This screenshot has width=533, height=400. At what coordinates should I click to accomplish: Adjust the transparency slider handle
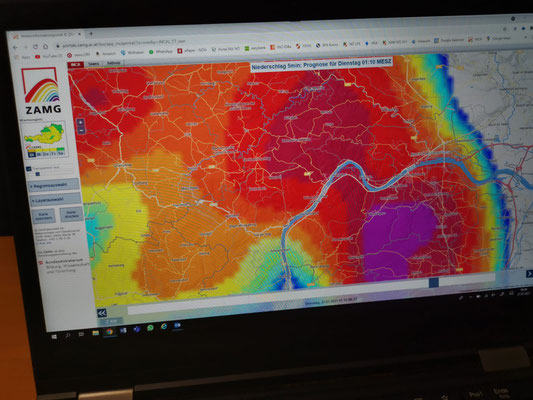pyautogui.click(x=38, y=174)
